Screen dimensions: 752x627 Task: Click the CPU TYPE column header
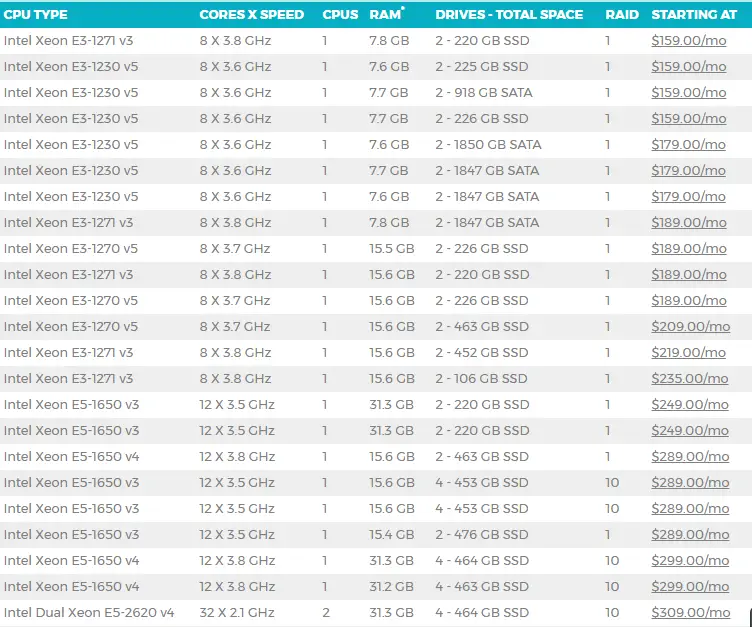[x=35, y=14]
